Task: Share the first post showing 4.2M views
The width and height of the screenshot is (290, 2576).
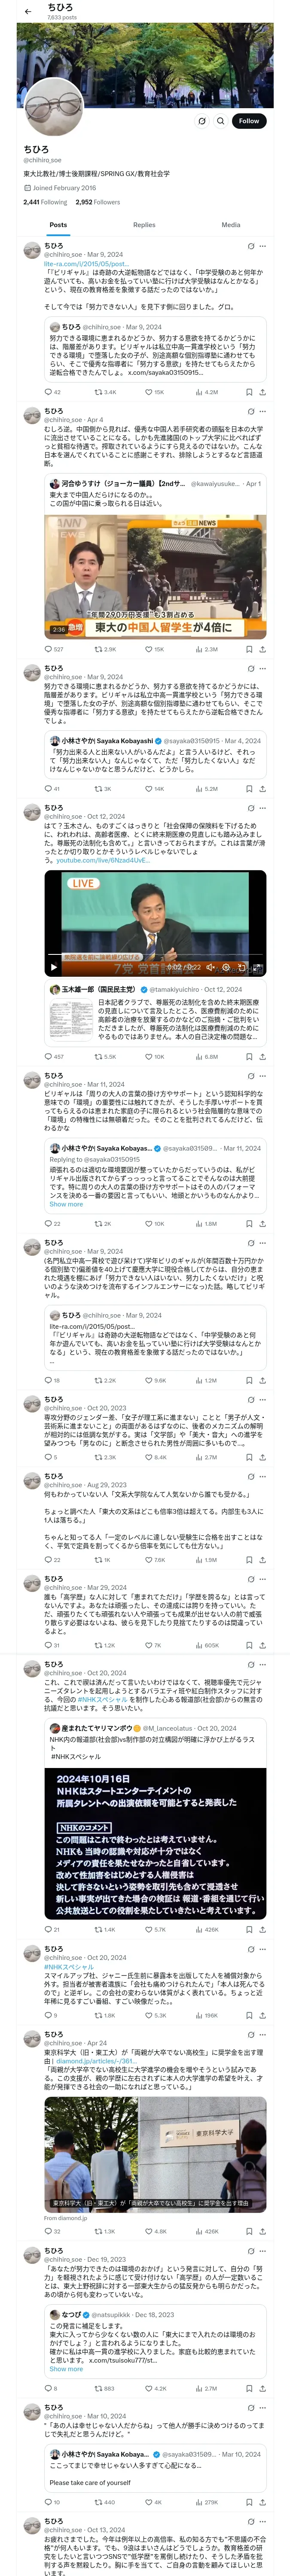Action: click(262, 392)
